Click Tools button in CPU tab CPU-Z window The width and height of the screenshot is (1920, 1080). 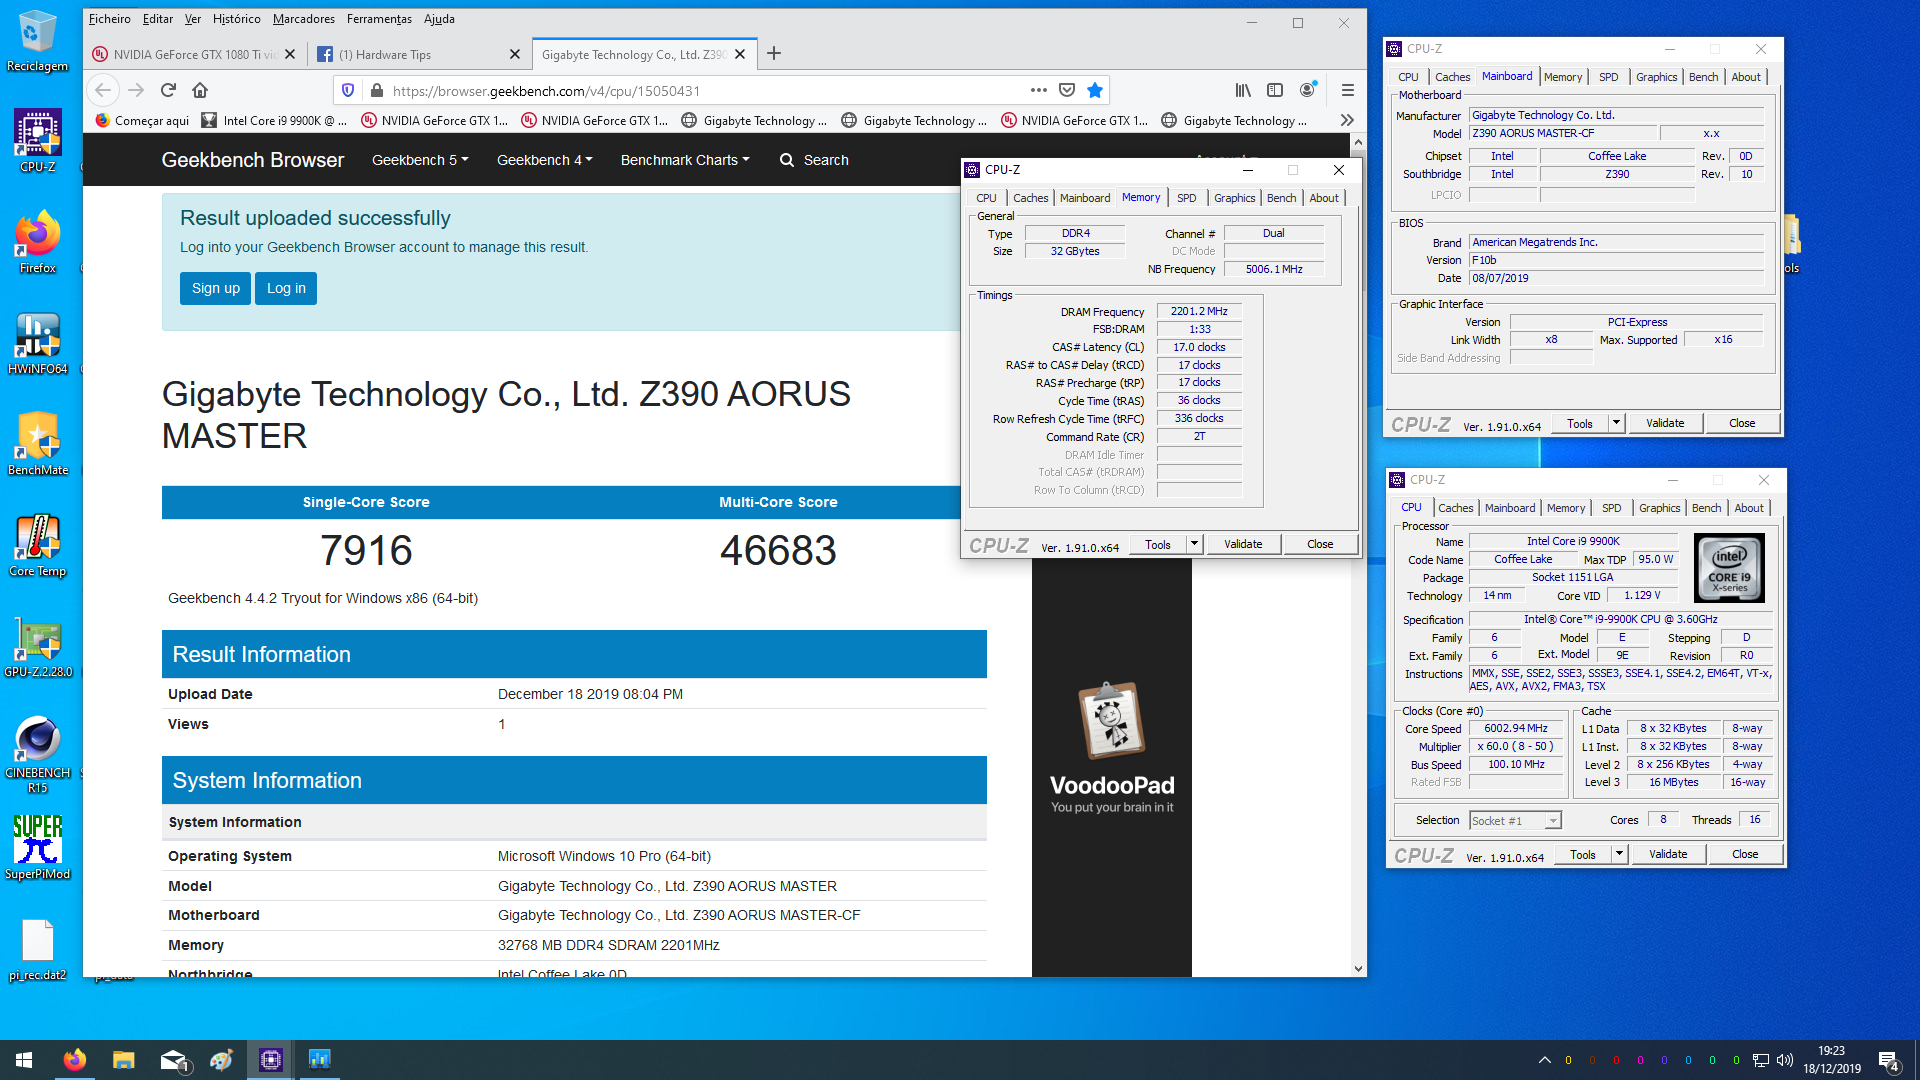click(x=1583, y=854)
